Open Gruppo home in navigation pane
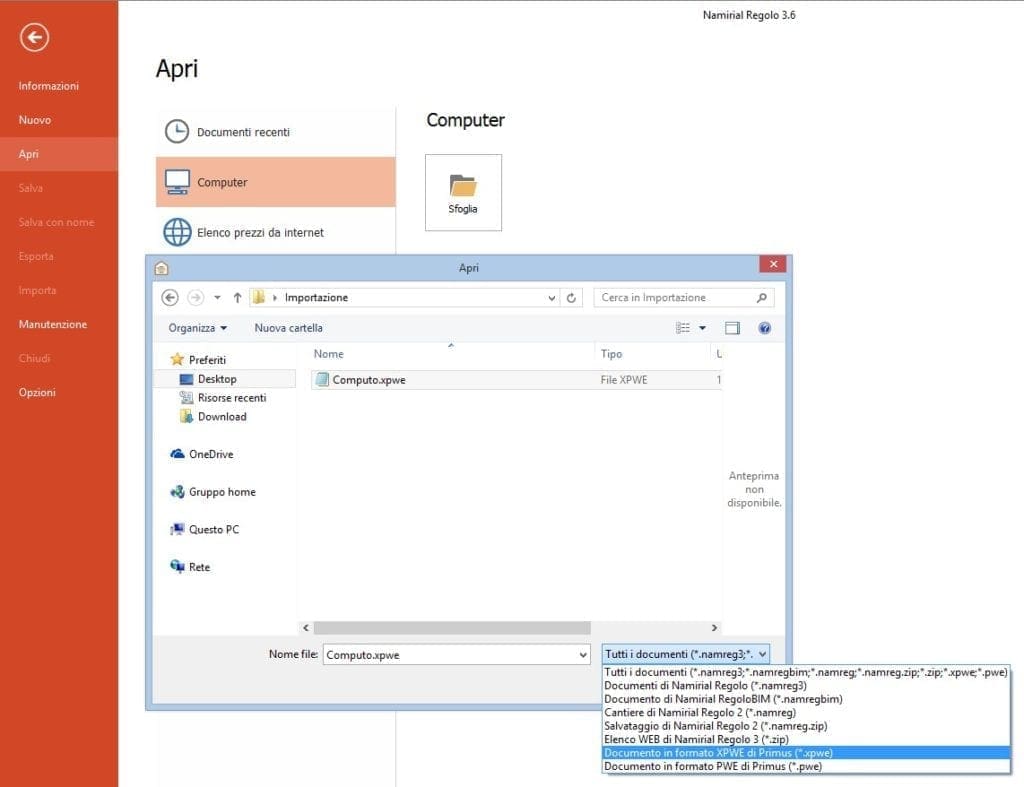Image resolution: width=1024 pixels, height=787 pixels. 213,492
